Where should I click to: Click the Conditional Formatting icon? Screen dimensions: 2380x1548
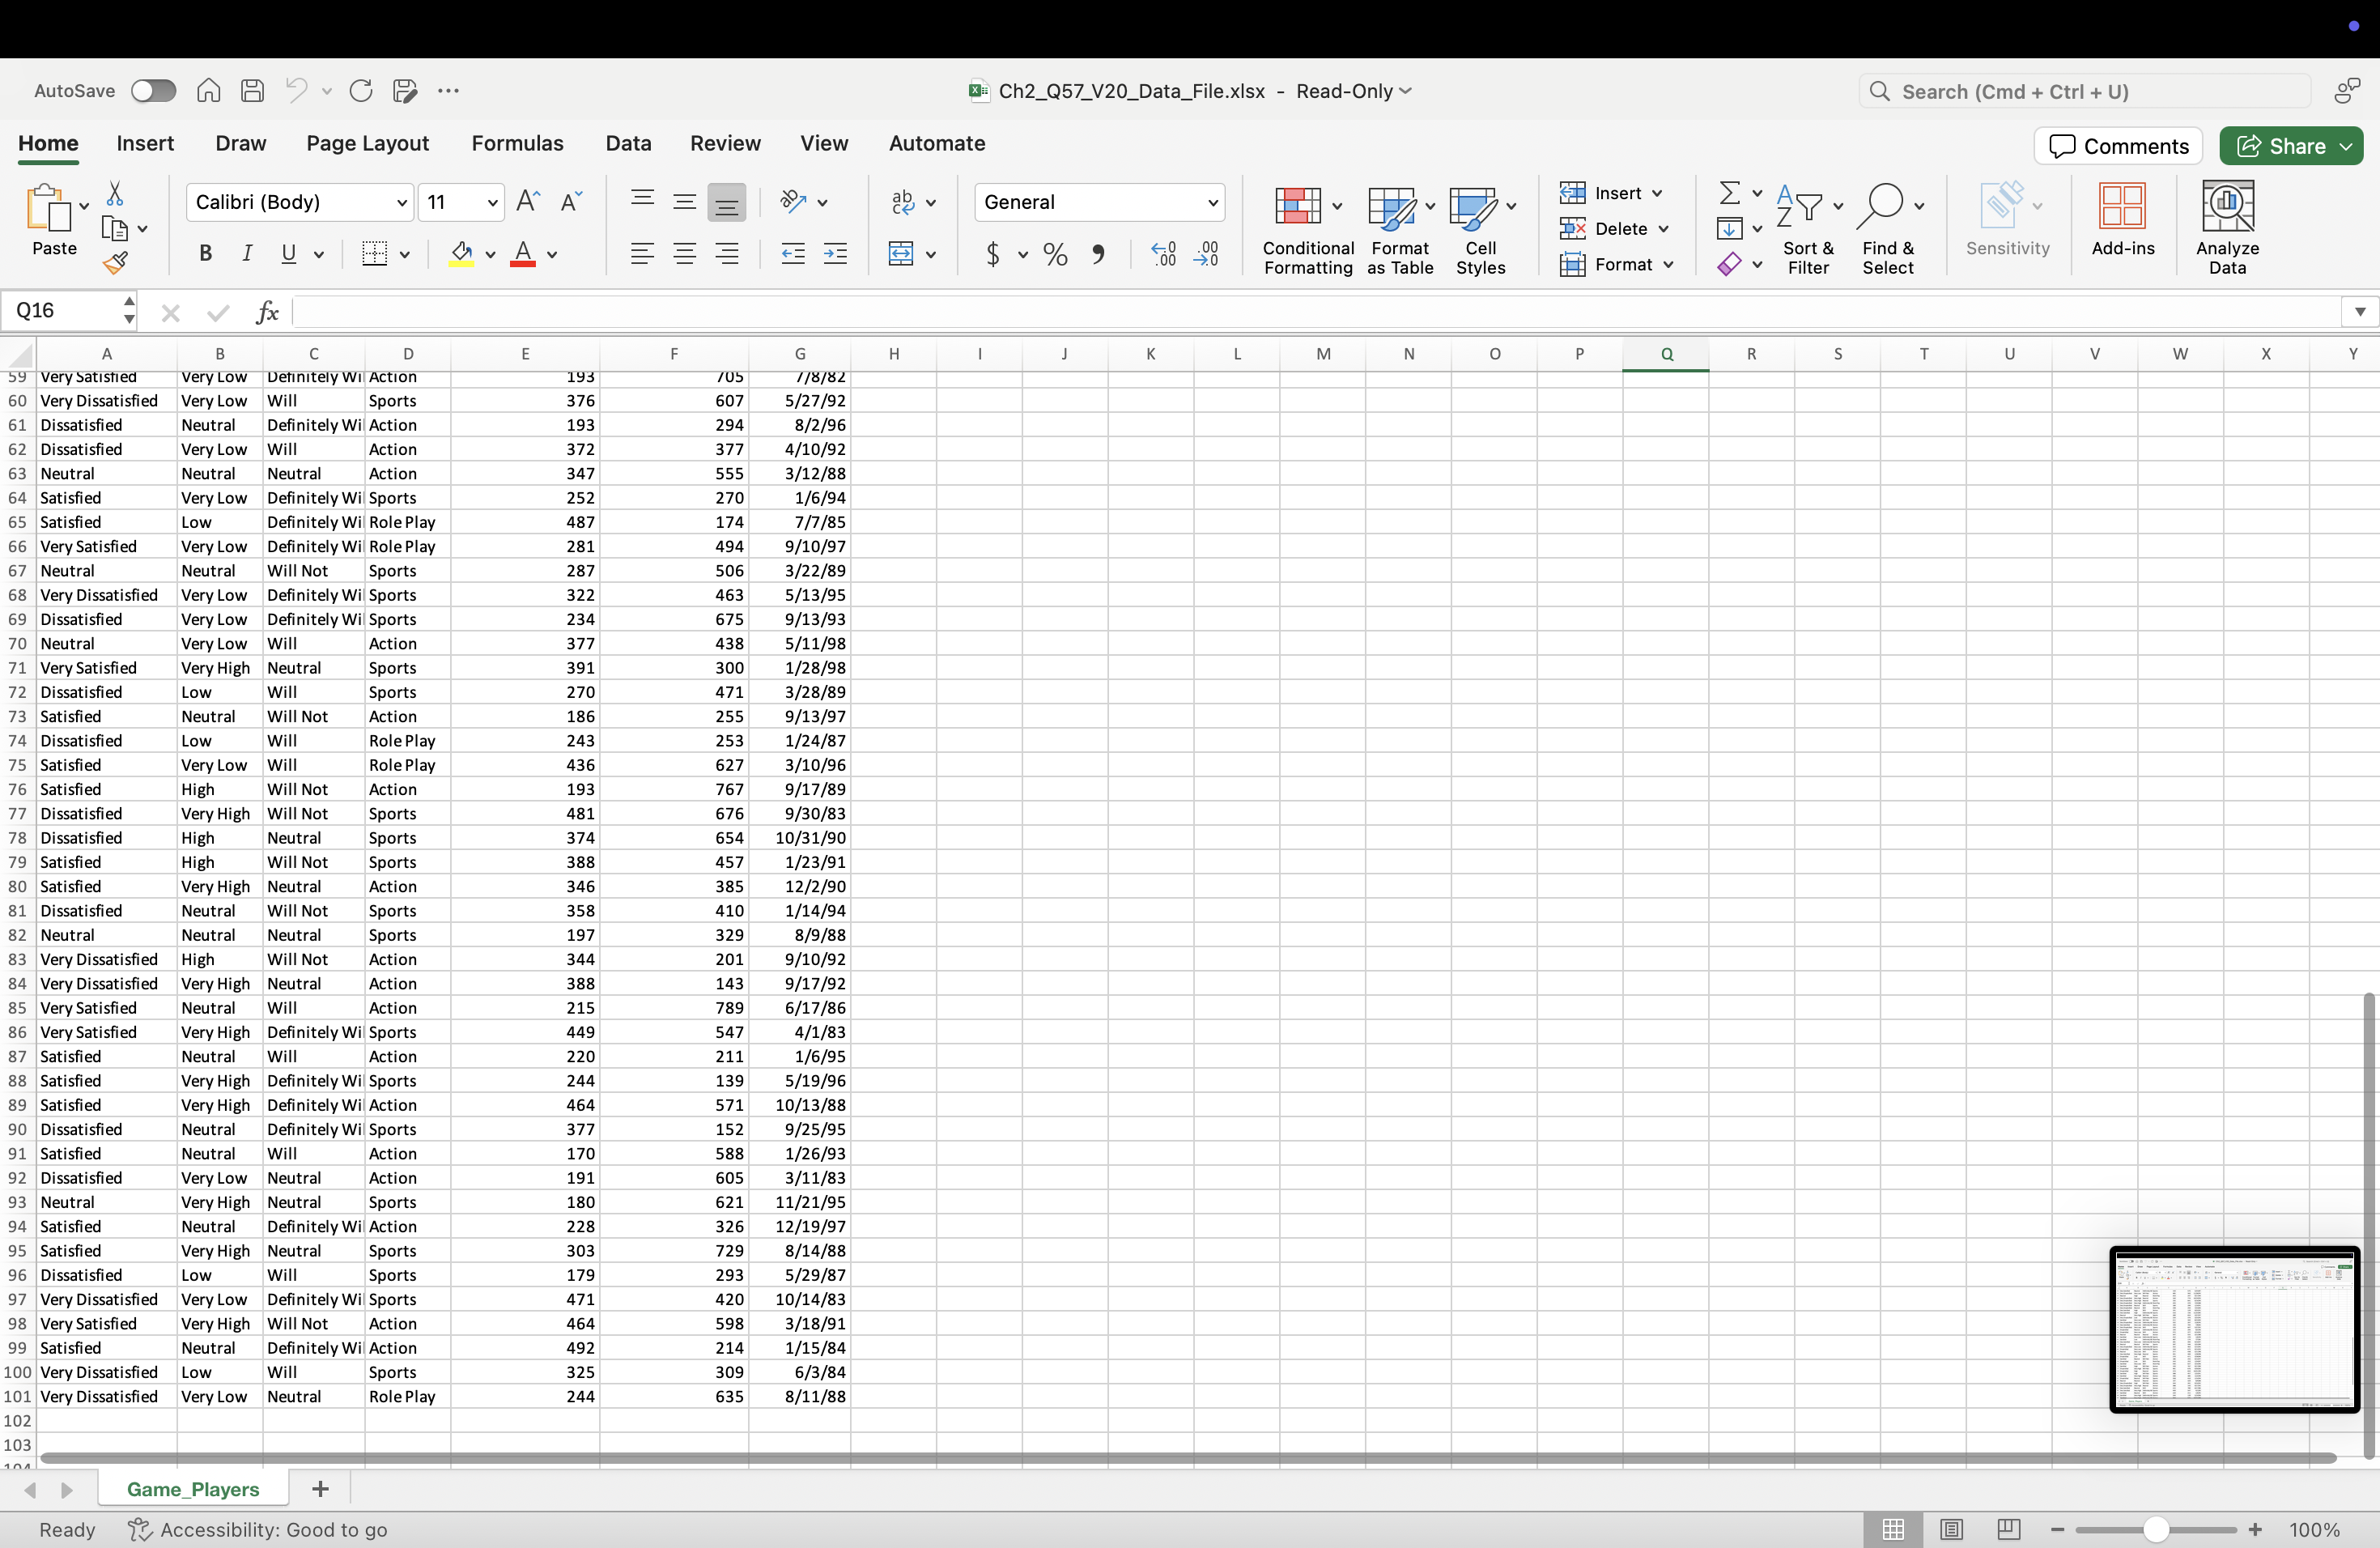click(1297, 206)
